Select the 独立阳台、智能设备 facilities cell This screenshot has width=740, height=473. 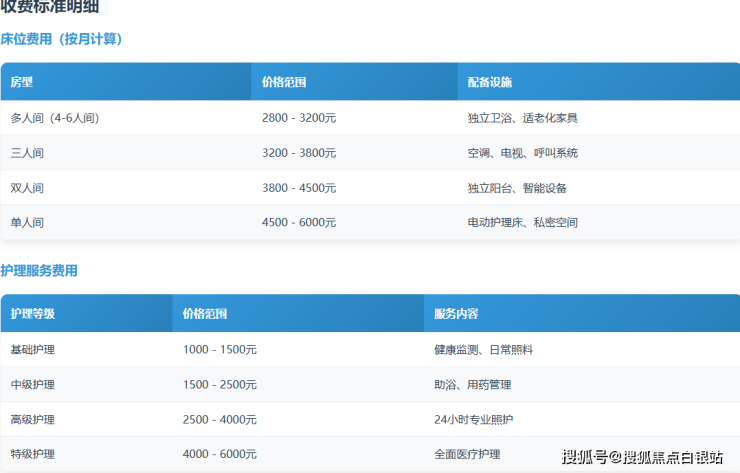pos(517,188)
